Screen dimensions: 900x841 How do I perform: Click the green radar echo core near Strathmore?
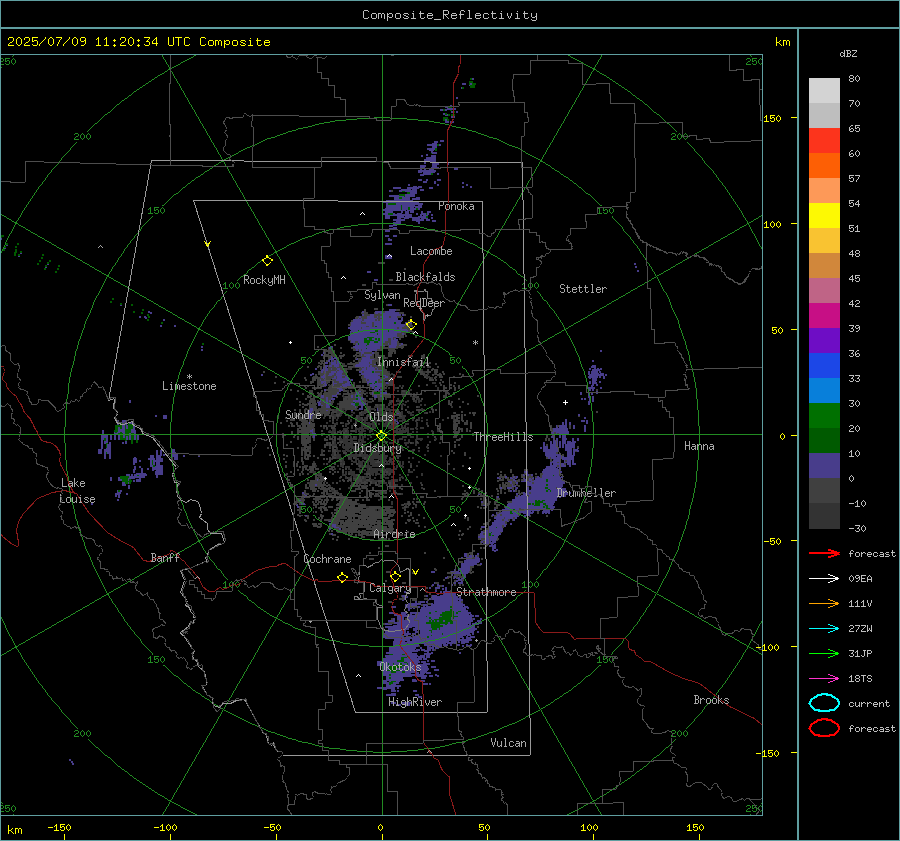[x=443, y=618]
